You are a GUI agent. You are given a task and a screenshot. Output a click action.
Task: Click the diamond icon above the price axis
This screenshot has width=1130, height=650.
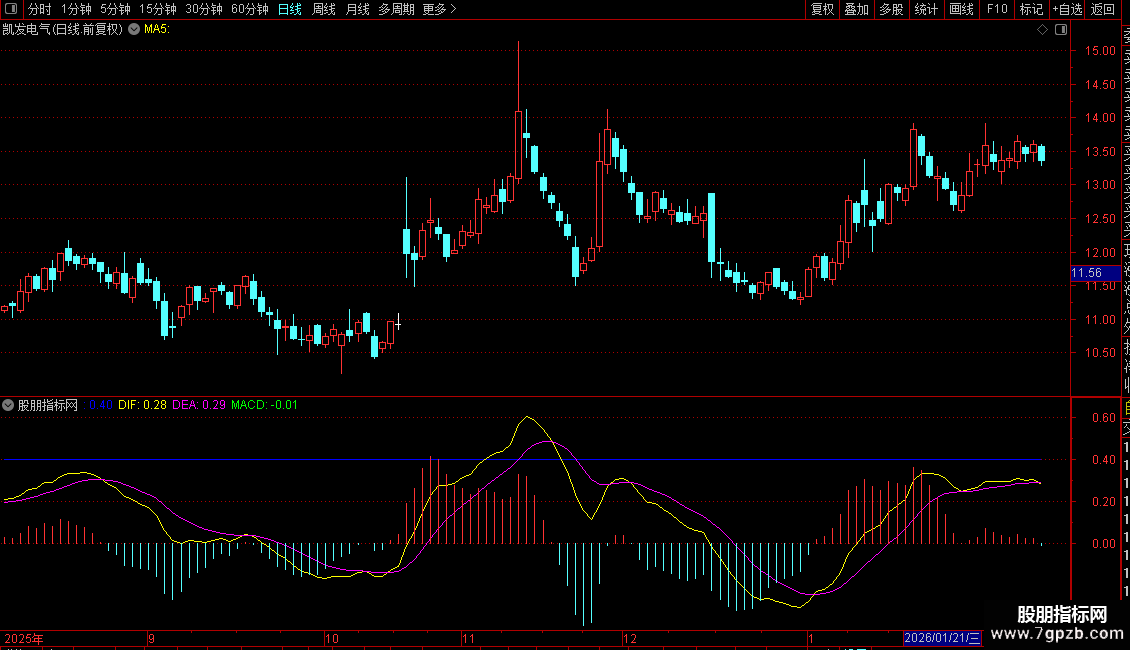tap(1042, 30)
